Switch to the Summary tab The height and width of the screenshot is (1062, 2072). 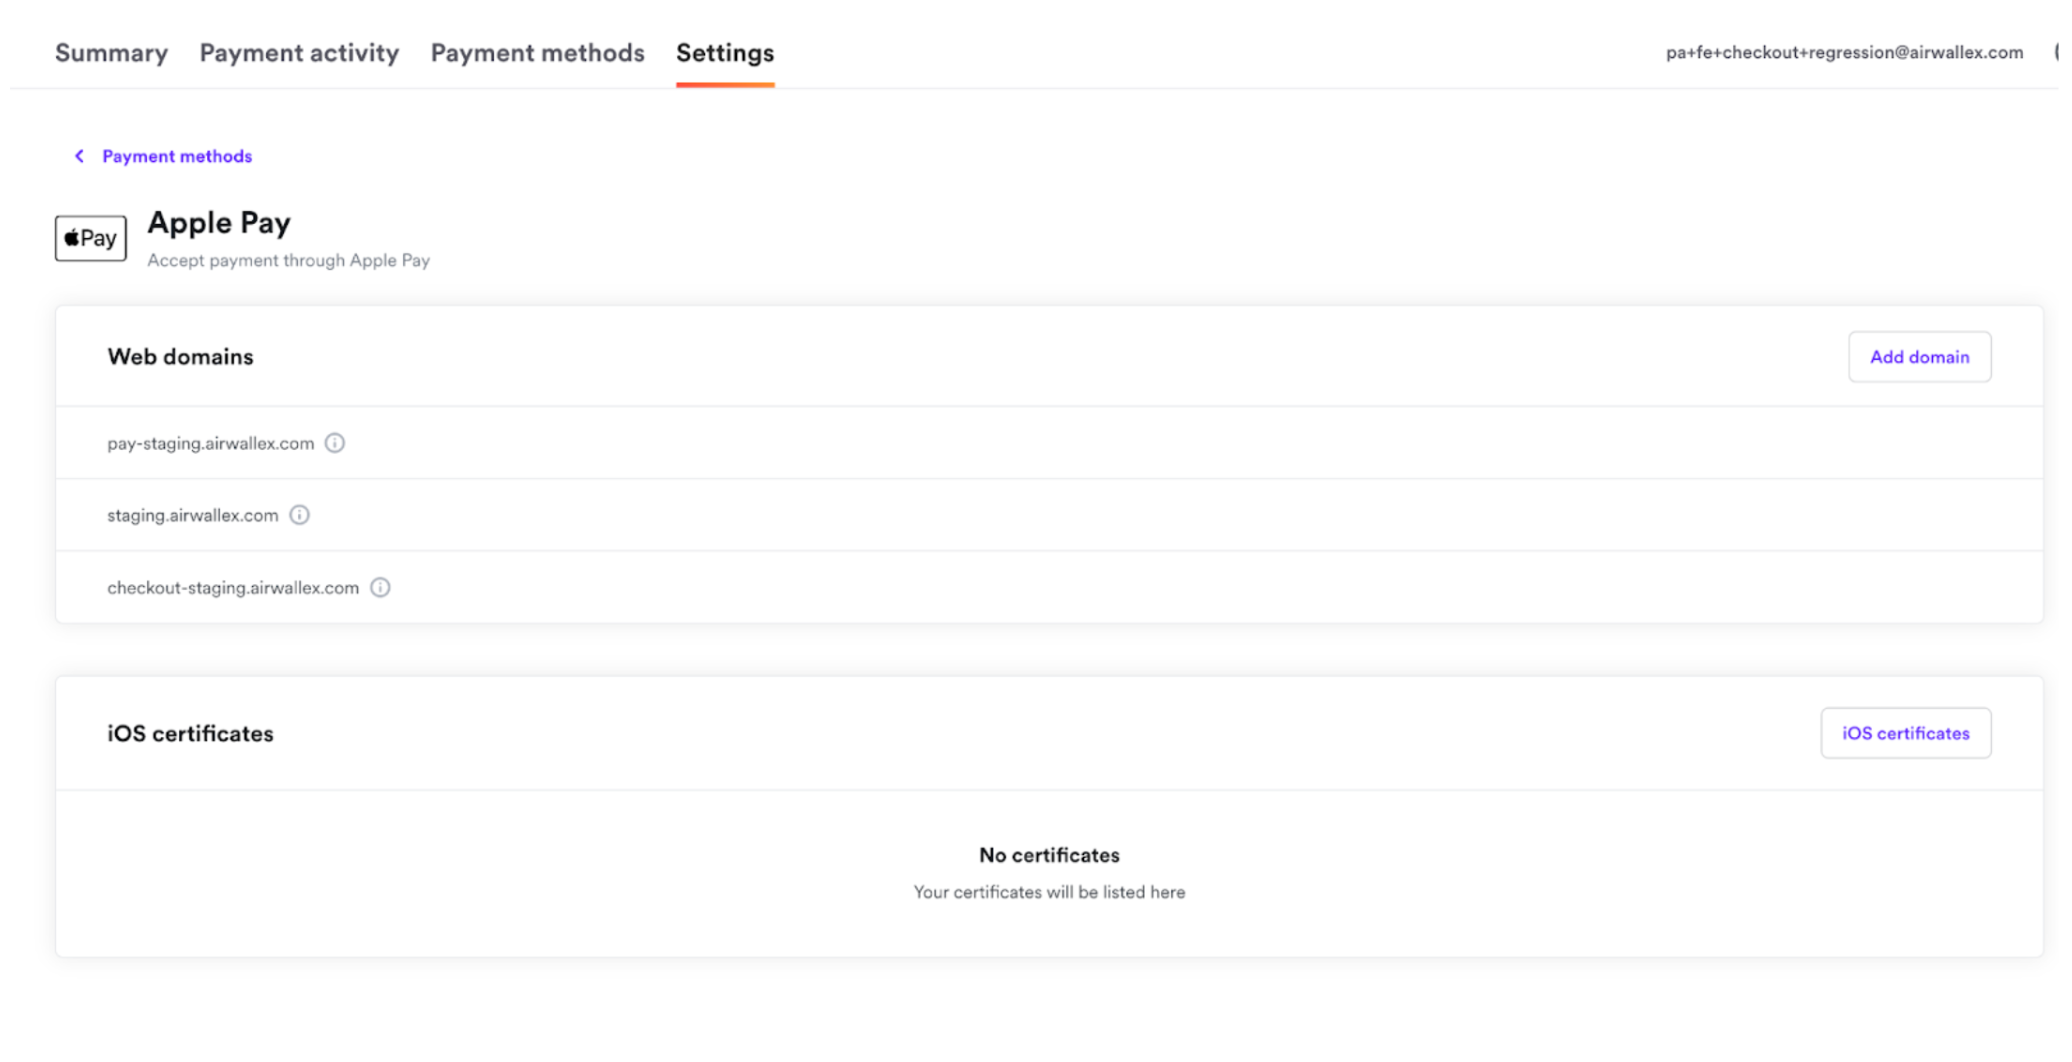point(111,53)
